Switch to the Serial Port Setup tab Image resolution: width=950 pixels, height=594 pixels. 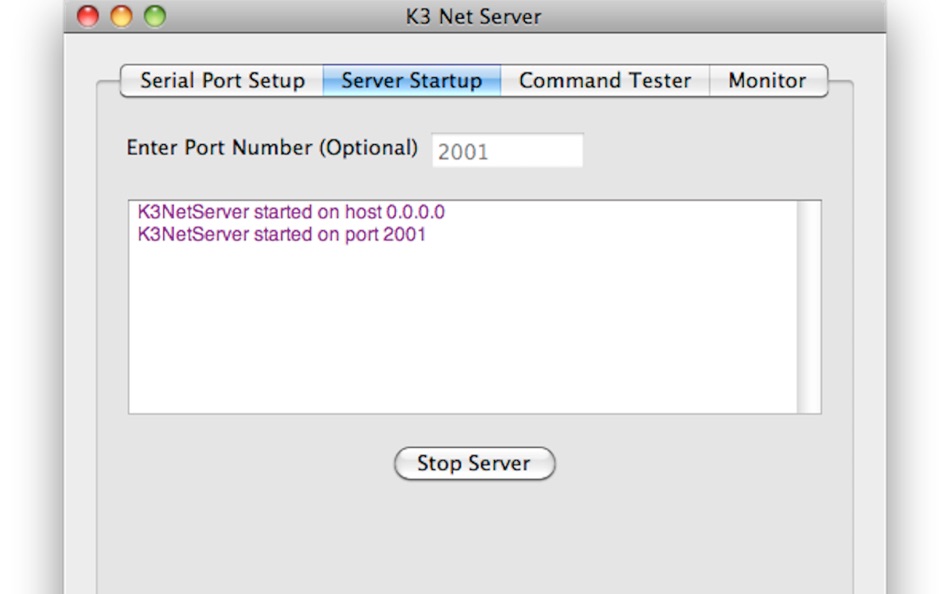222,81
